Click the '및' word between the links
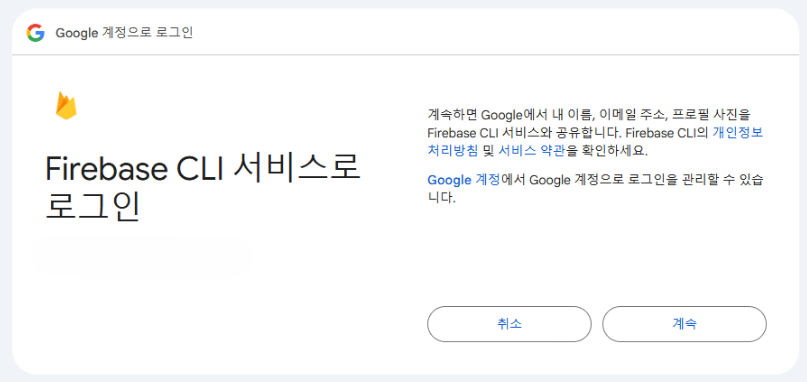 tap(488, 151)
